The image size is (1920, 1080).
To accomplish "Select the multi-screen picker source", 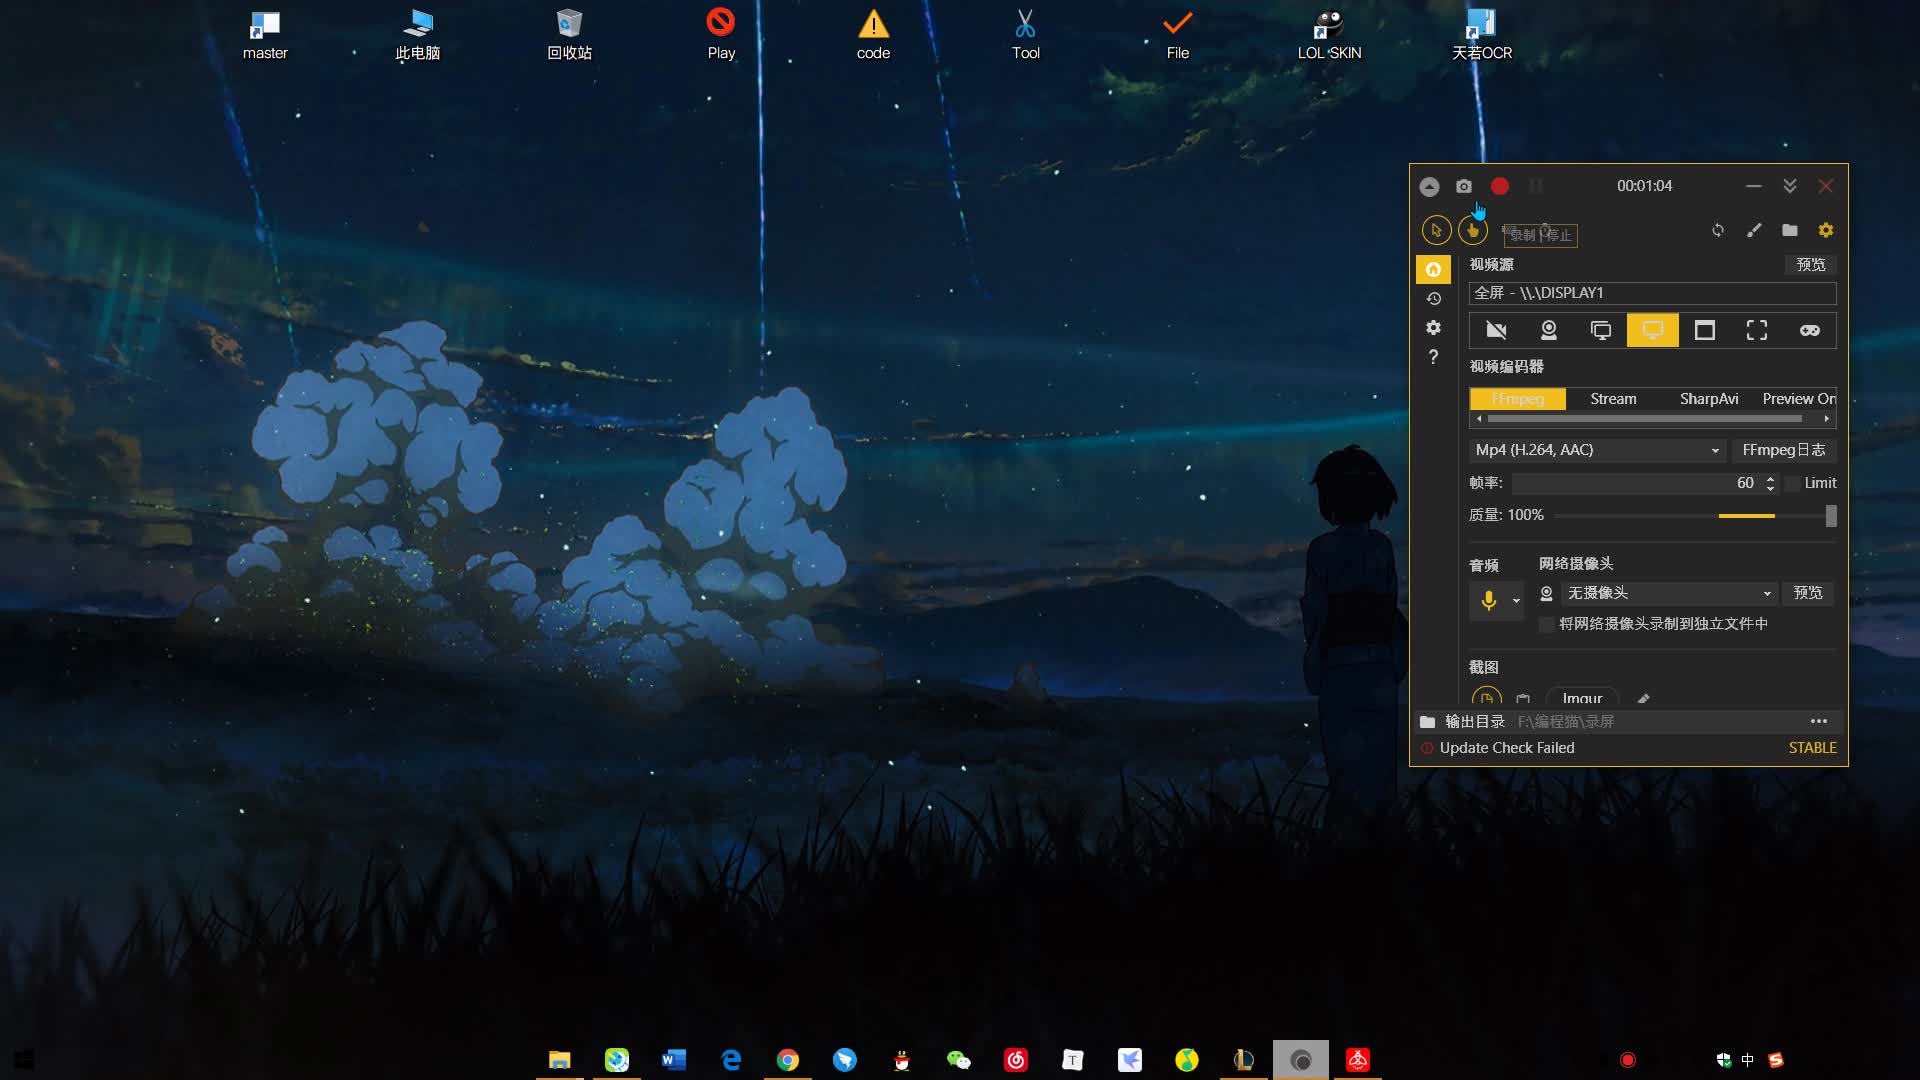I will click(x=1601, y=330).
